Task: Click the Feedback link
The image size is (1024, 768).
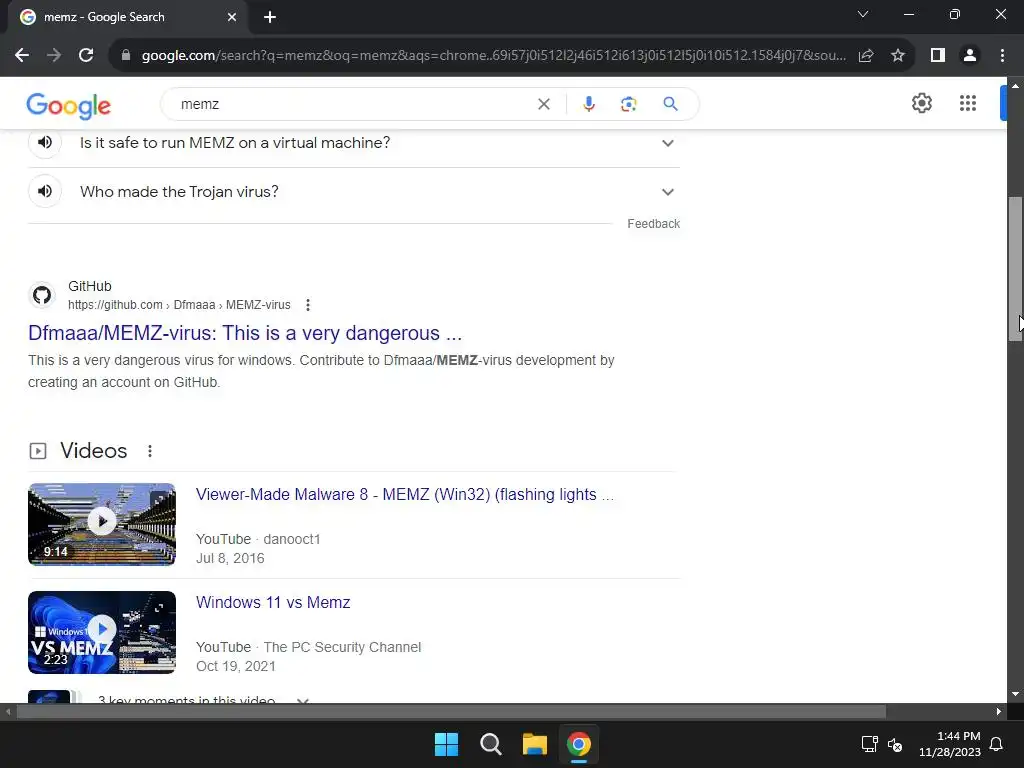Action: click(x=653, y=224)
